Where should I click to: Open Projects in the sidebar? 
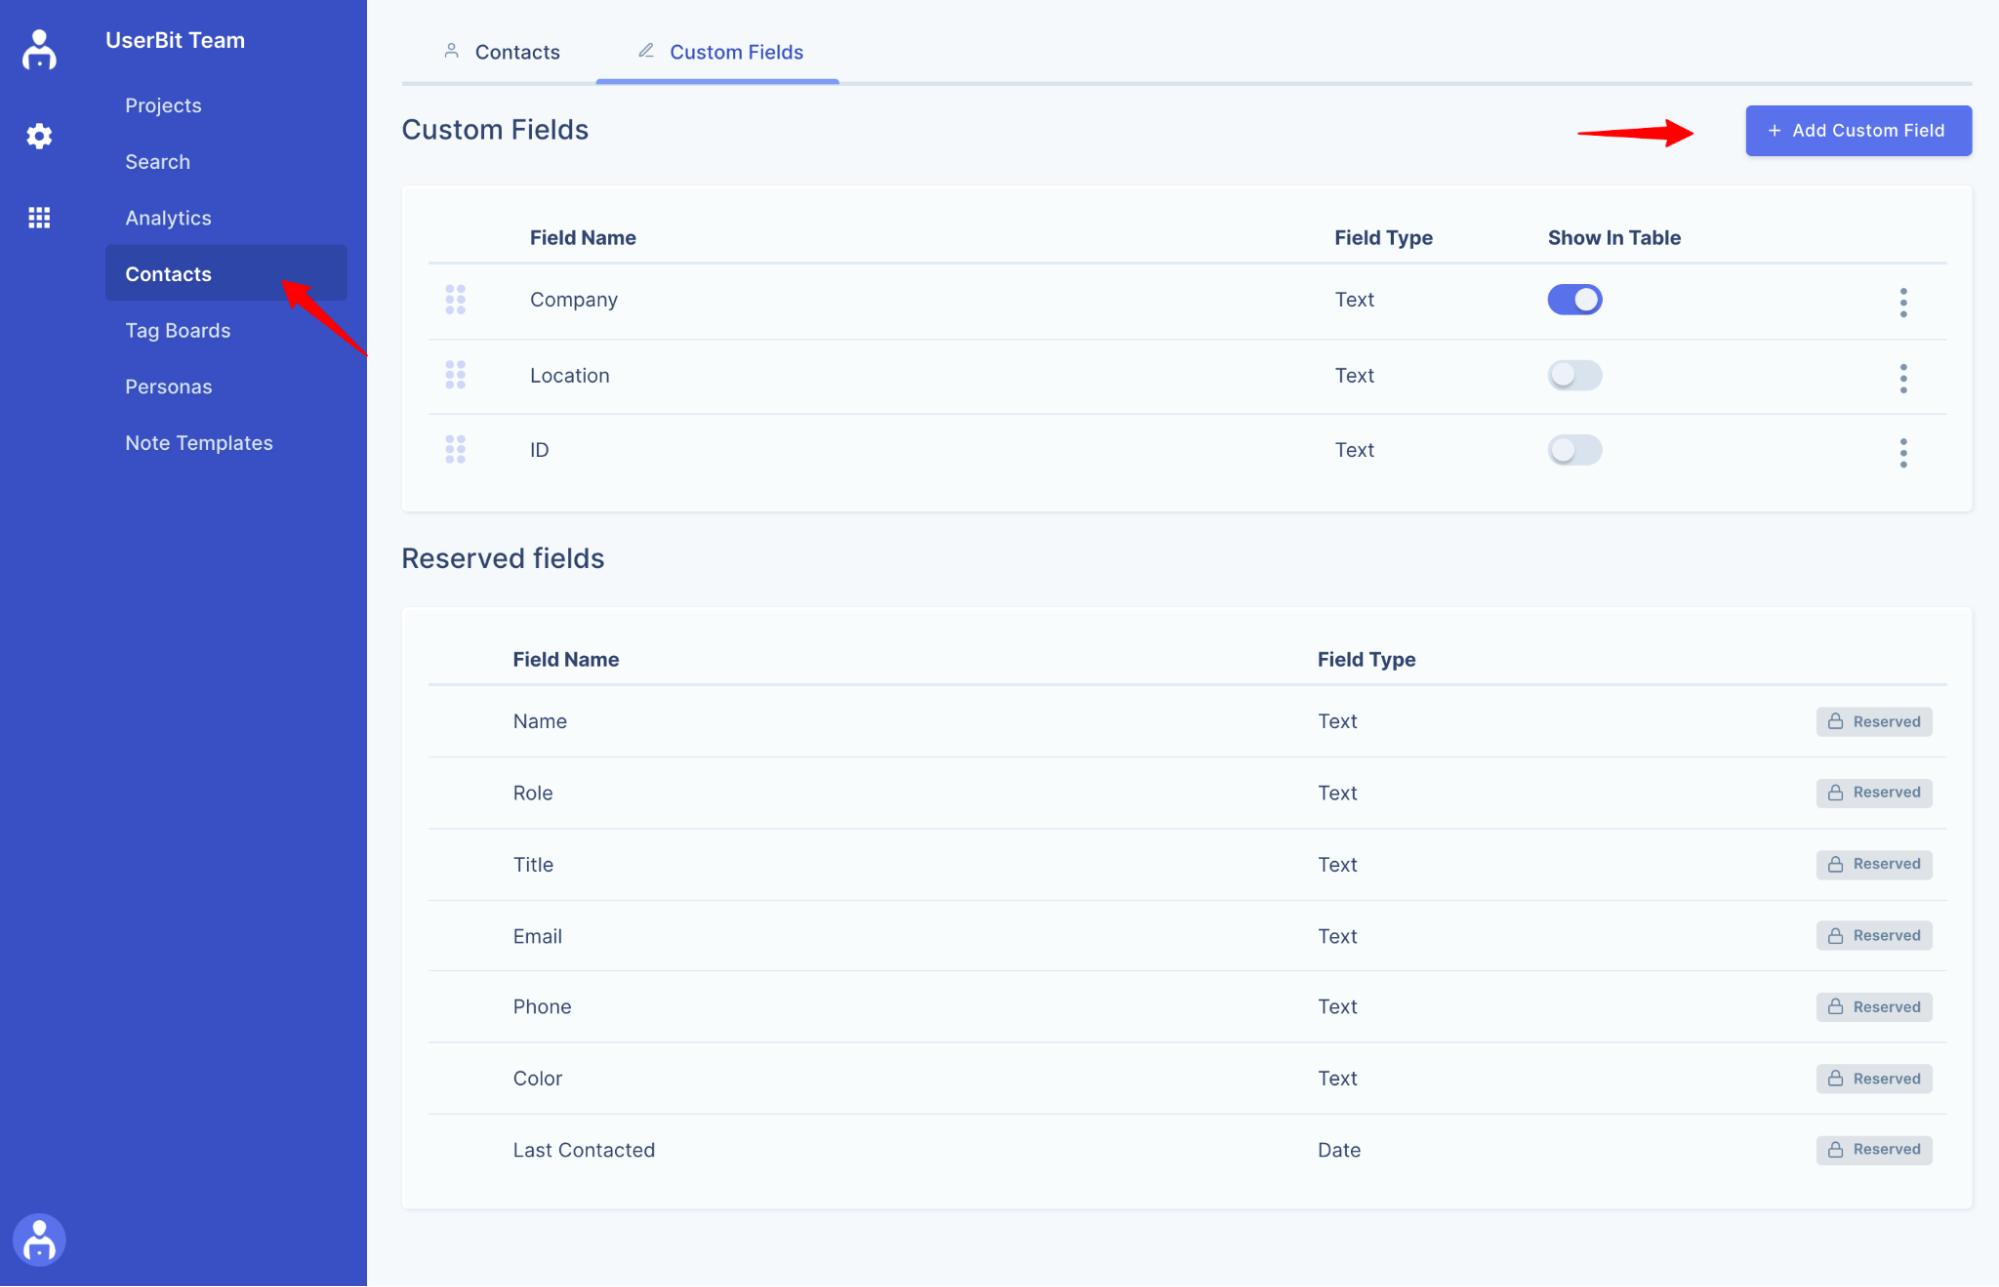coord(163,105)
